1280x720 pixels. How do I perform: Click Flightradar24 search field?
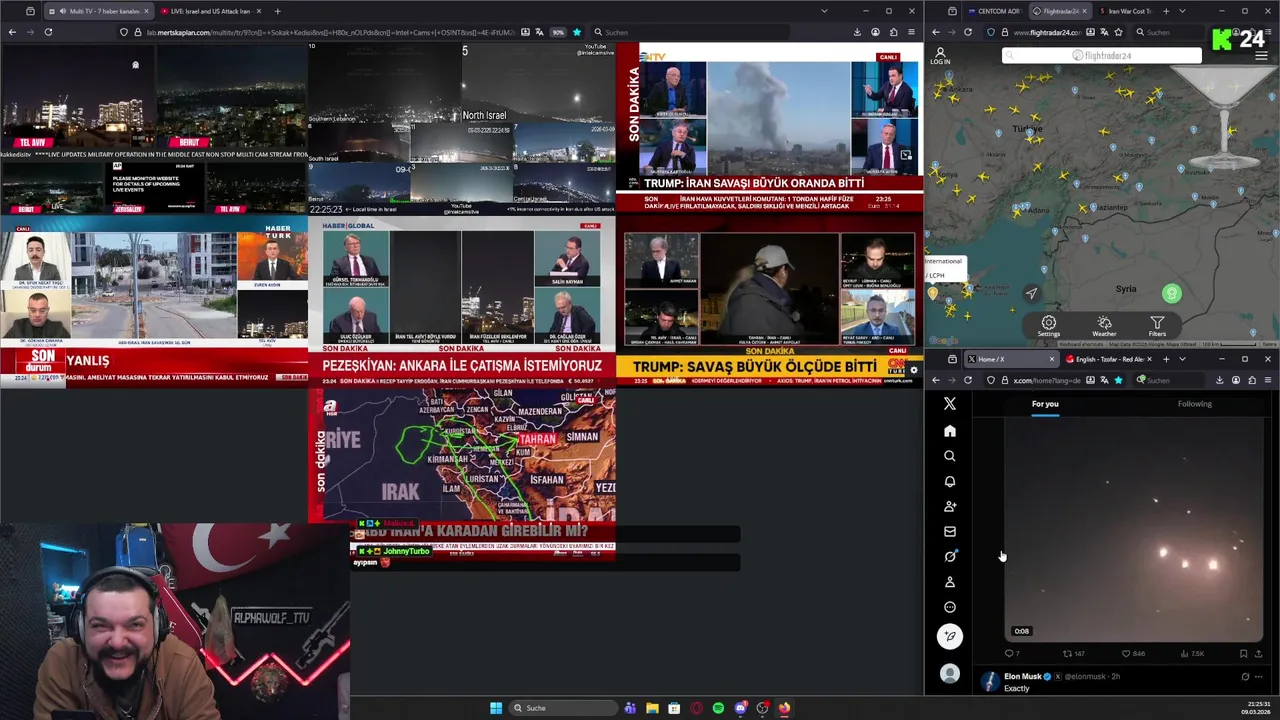tap(1101, 56)
